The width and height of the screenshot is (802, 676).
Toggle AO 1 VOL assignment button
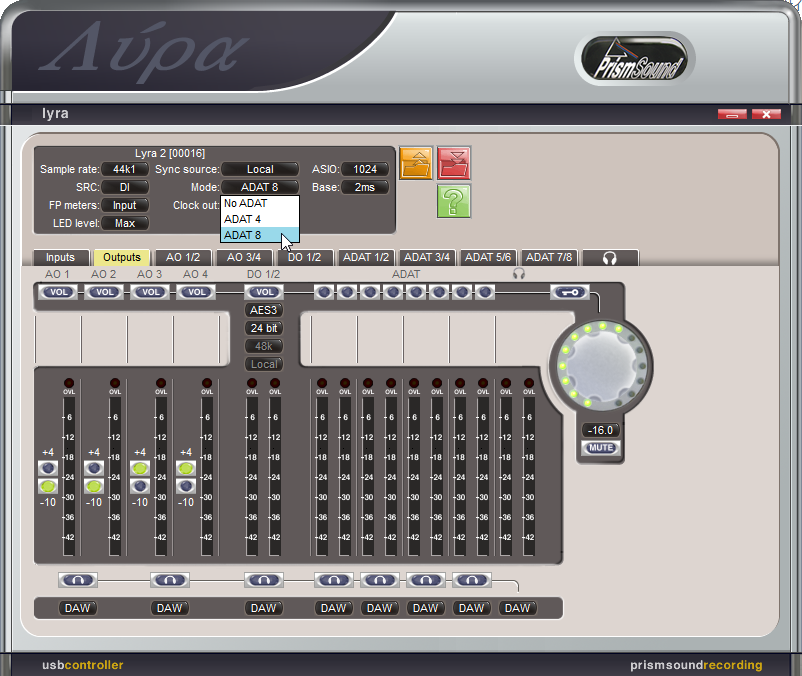coord(58,292)
